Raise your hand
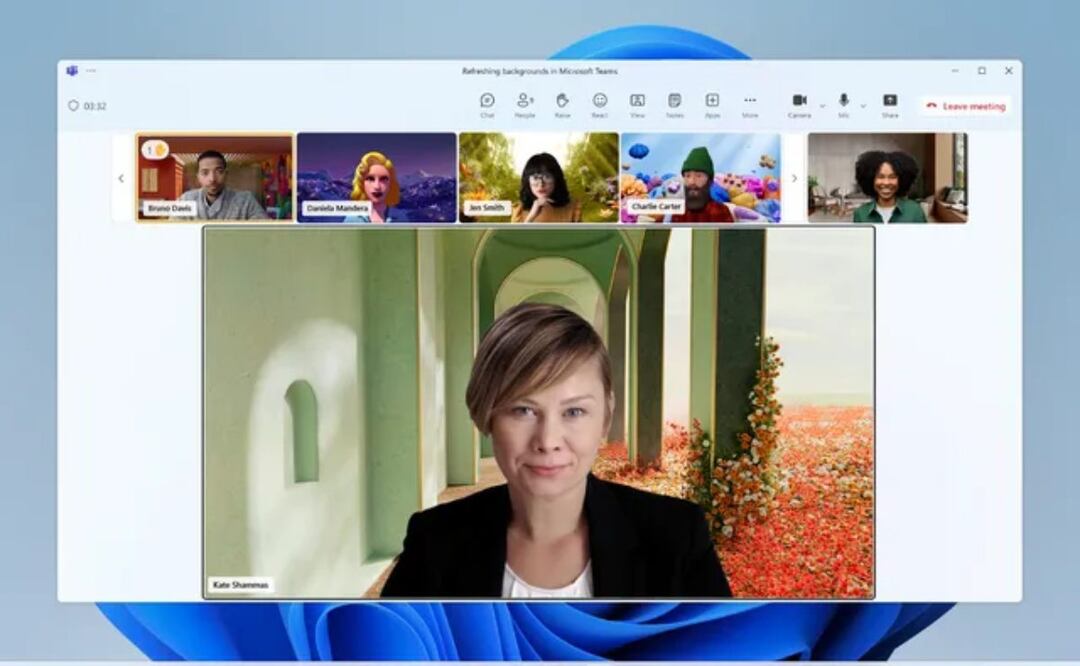 pos(562,104)
